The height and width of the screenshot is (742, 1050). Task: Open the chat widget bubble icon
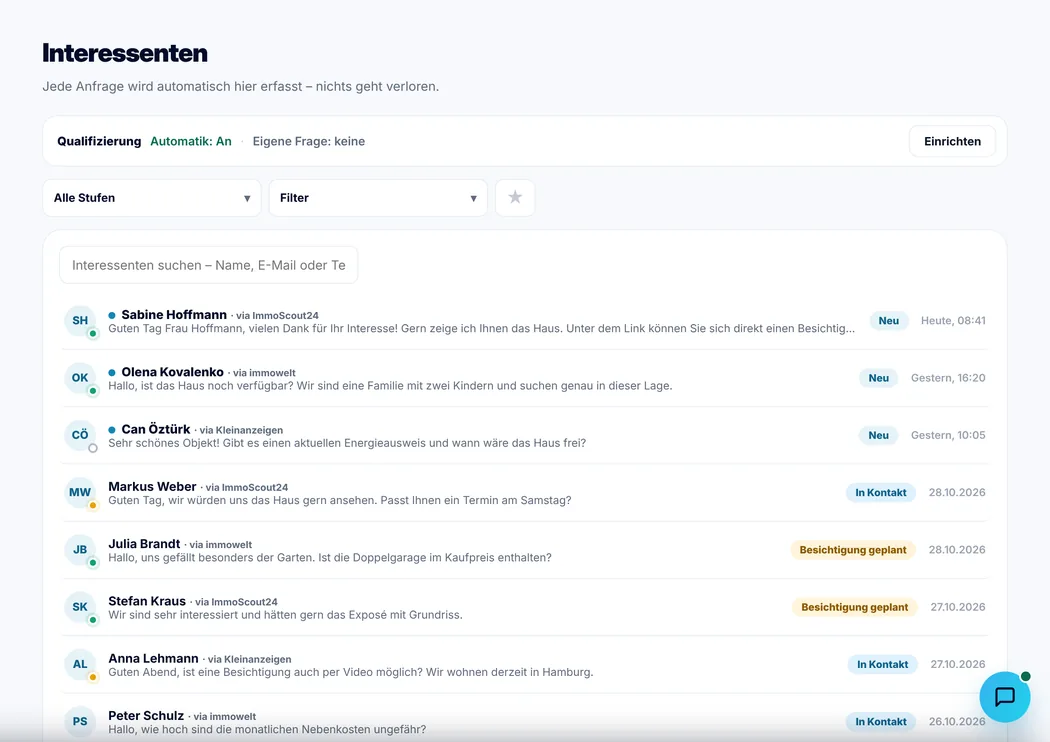(x=1004, y=696)
